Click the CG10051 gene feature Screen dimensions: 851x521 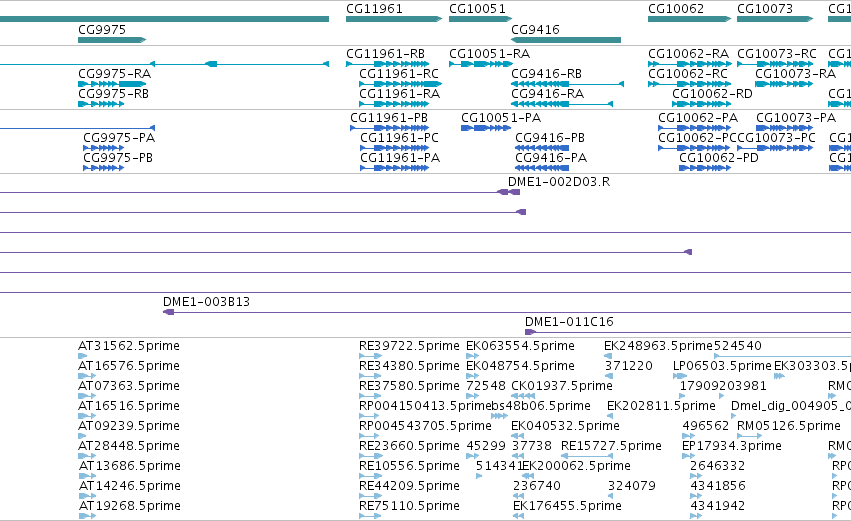(x=480, y=19)
